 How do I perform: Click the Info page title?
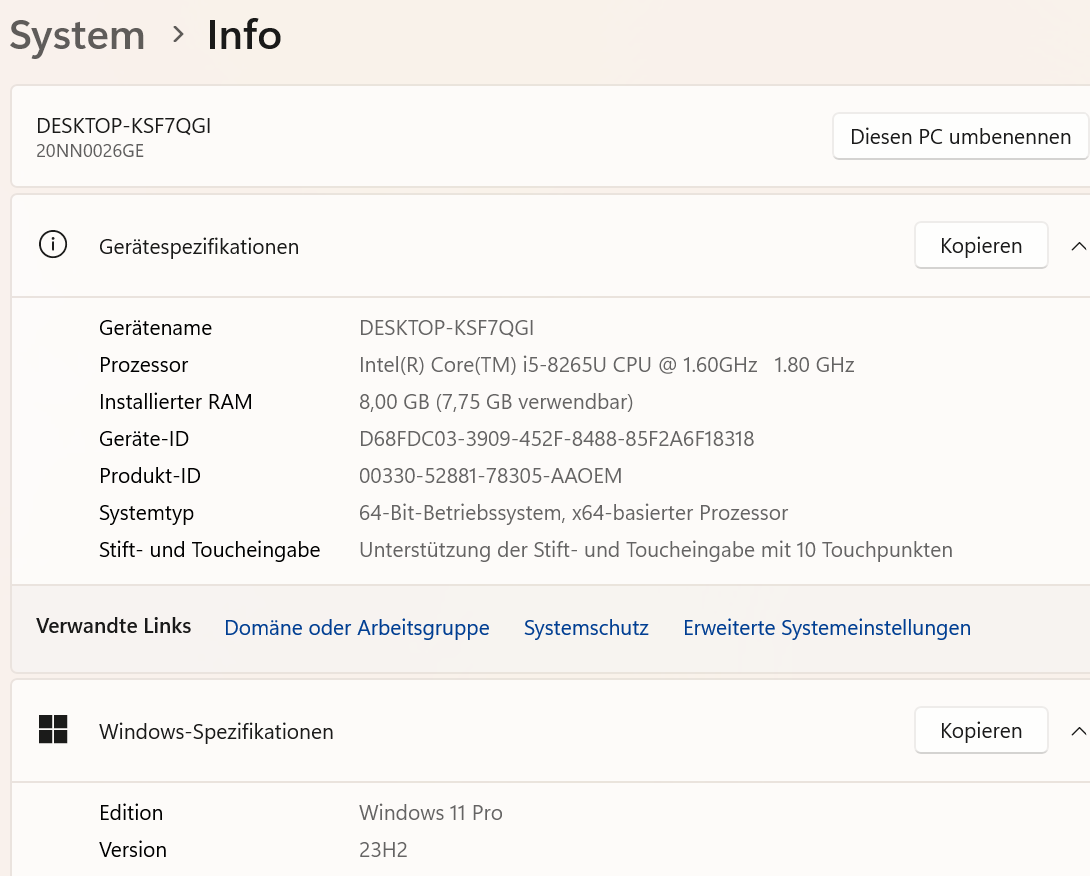(x=244, y=35)
